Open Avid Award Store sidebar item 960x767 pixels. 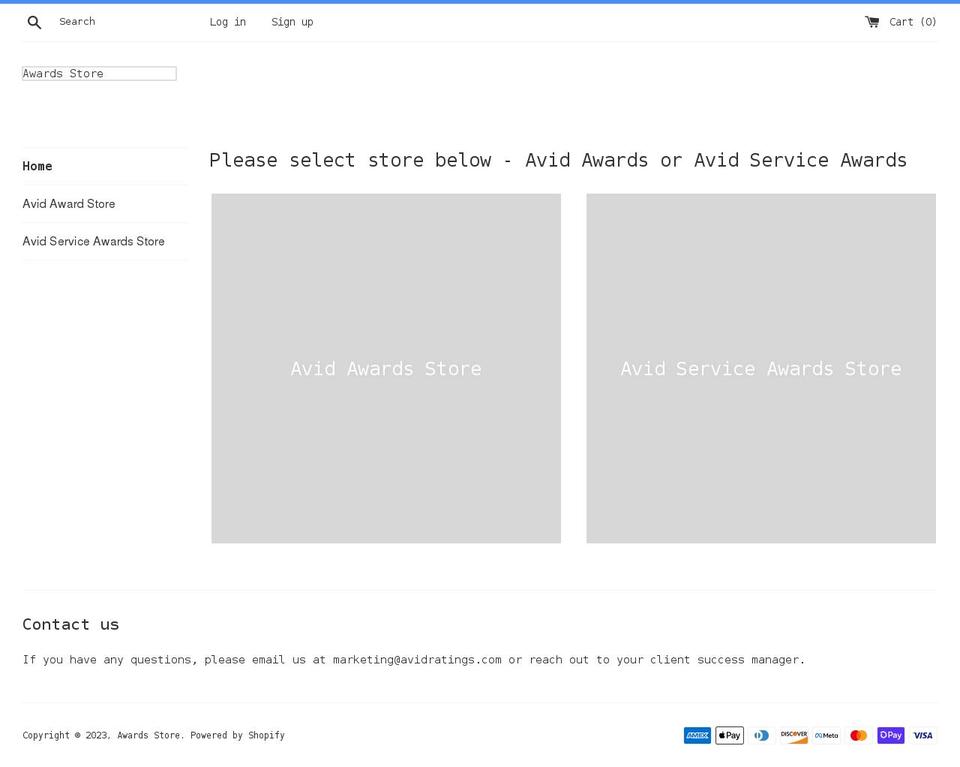click(69, 204)
